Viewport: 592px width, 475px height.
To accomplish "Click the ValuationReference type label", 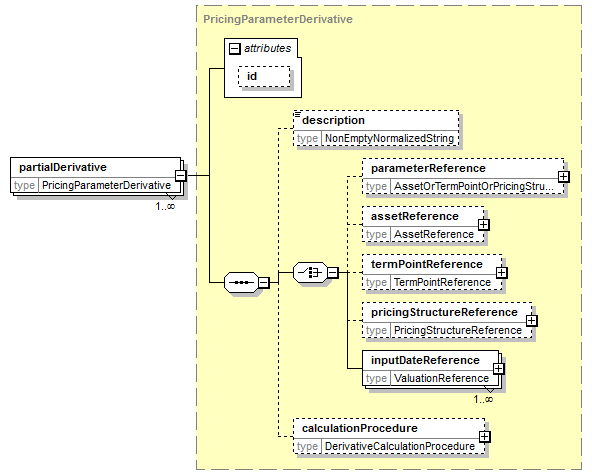I will 441,378.
